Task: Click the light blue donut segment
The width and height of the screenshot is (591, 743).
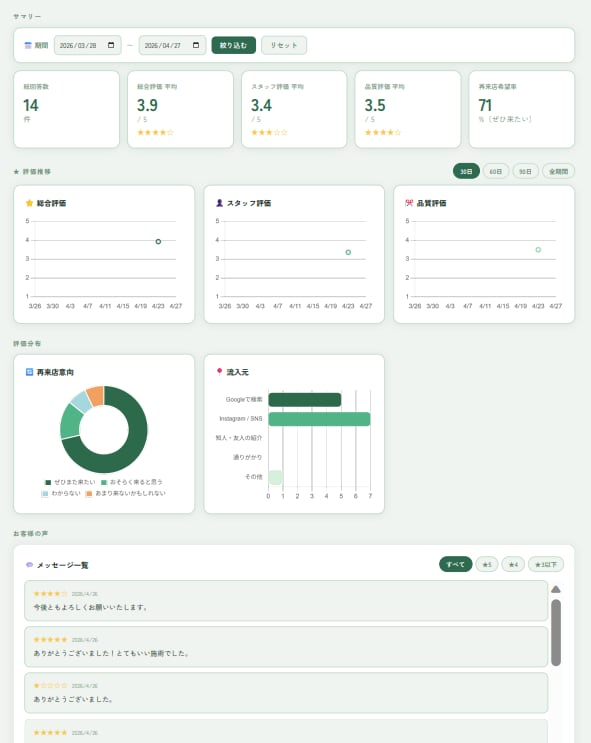Action: coord(82,402)
